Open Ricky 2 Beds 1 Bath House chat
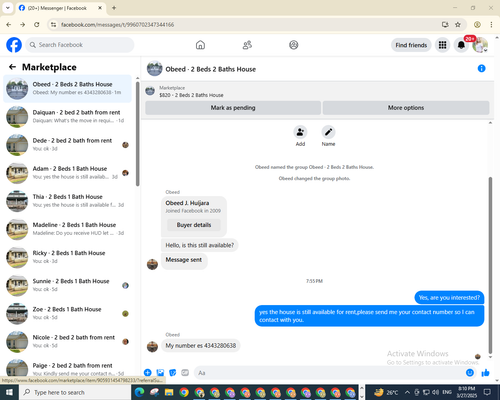Image resolution: width=500 pixels, height=400 pixels. pyautogui.click(x=68, y=257)
